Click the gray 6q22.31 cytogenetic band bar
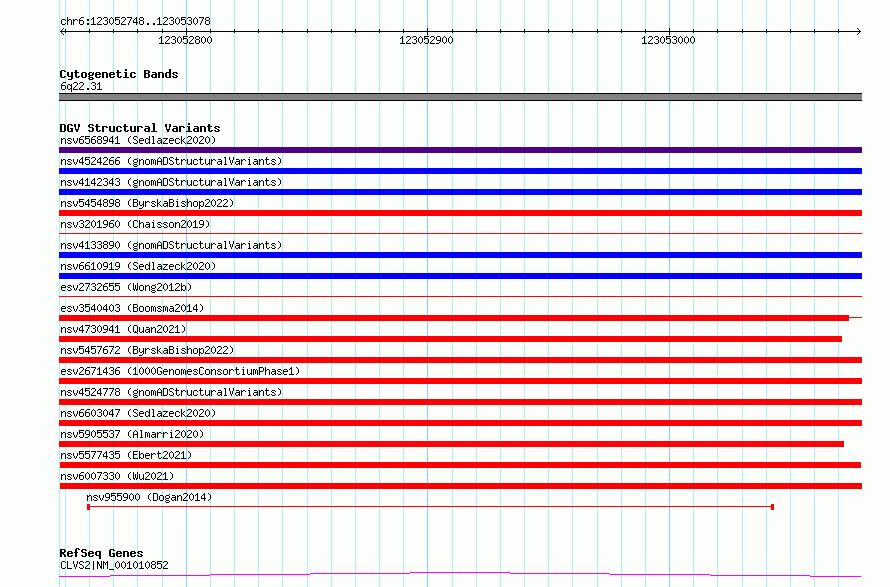Screen dimensions: 890x587 tap(460, 97)
